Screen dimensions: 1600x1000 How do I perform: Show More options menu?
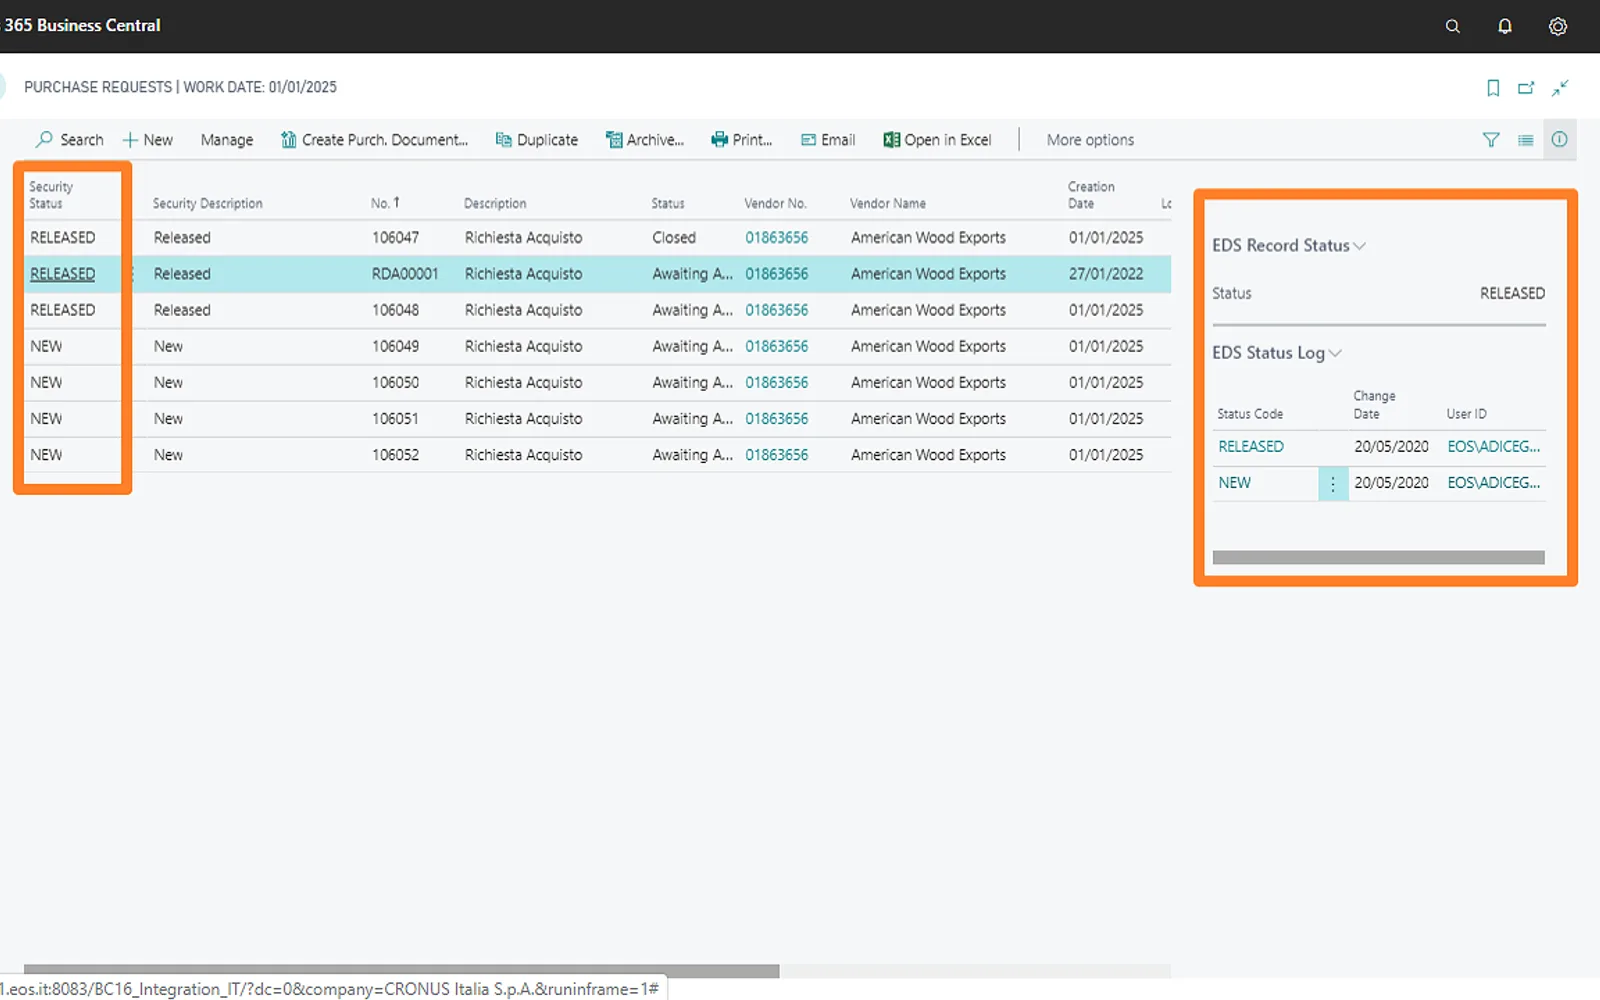(1090, 140)
